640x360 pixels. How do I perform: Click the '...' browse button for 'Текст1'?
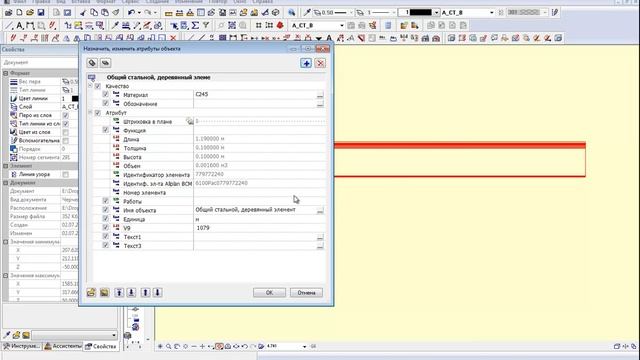[320, 237]
